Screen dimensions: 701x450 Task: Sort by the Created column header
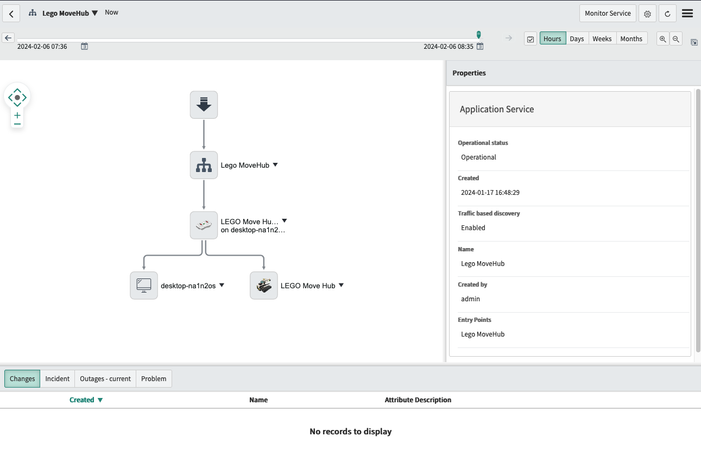86,400
